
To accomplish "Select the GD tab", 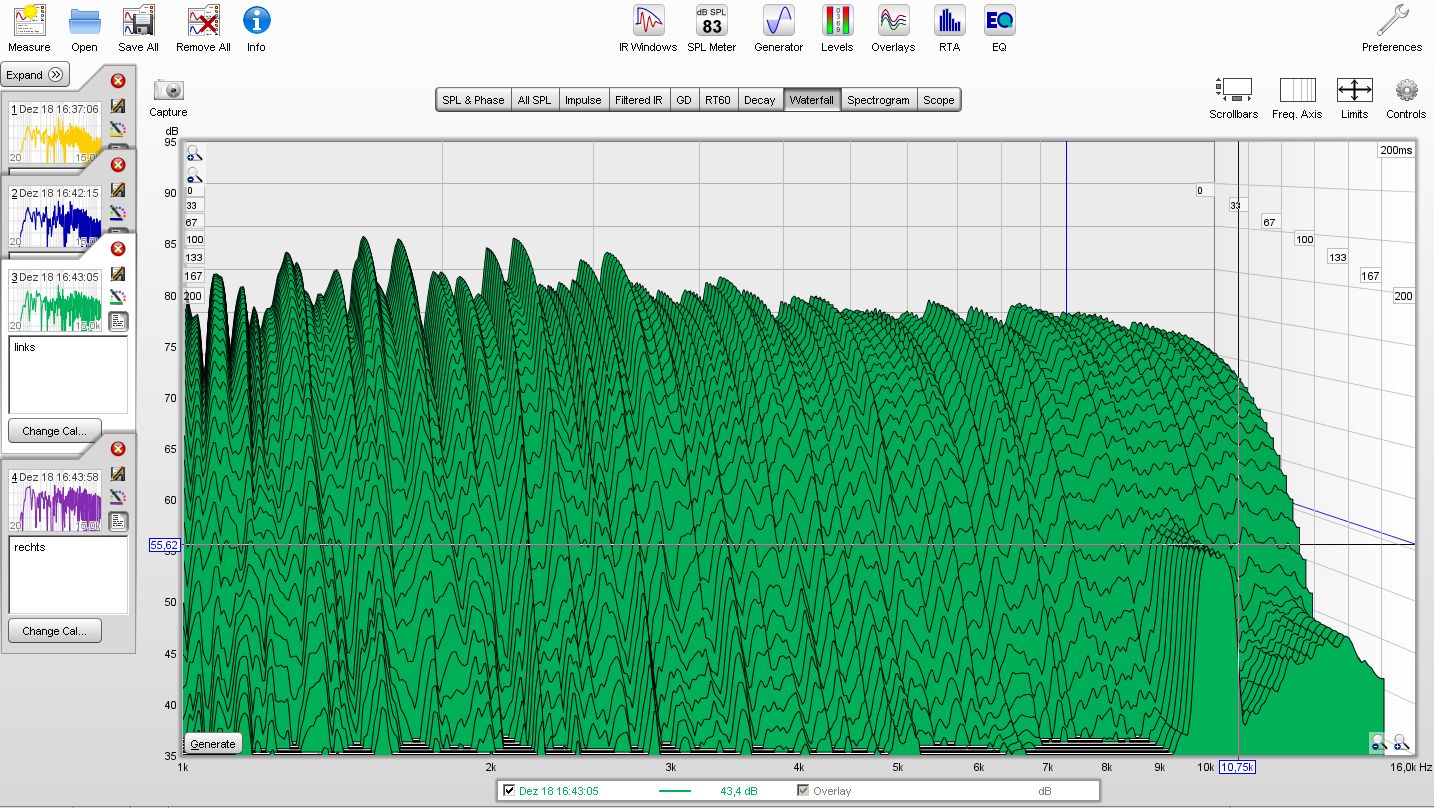I will (684, 100).
